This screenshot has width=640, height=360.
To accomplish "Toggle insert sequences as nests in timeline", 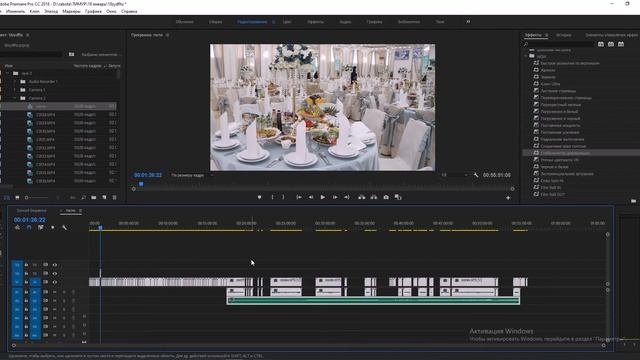I will 17,227.
